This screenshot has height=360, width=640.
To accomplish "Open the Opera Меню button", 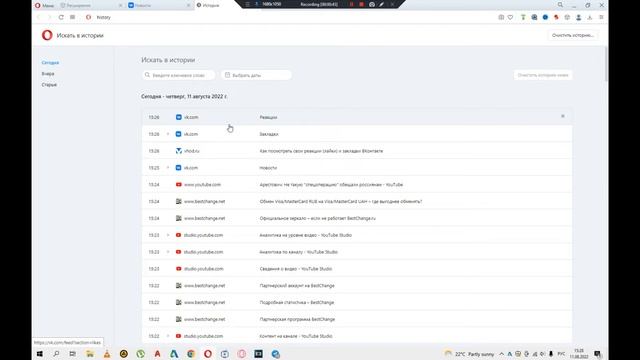I will point(44,5).
